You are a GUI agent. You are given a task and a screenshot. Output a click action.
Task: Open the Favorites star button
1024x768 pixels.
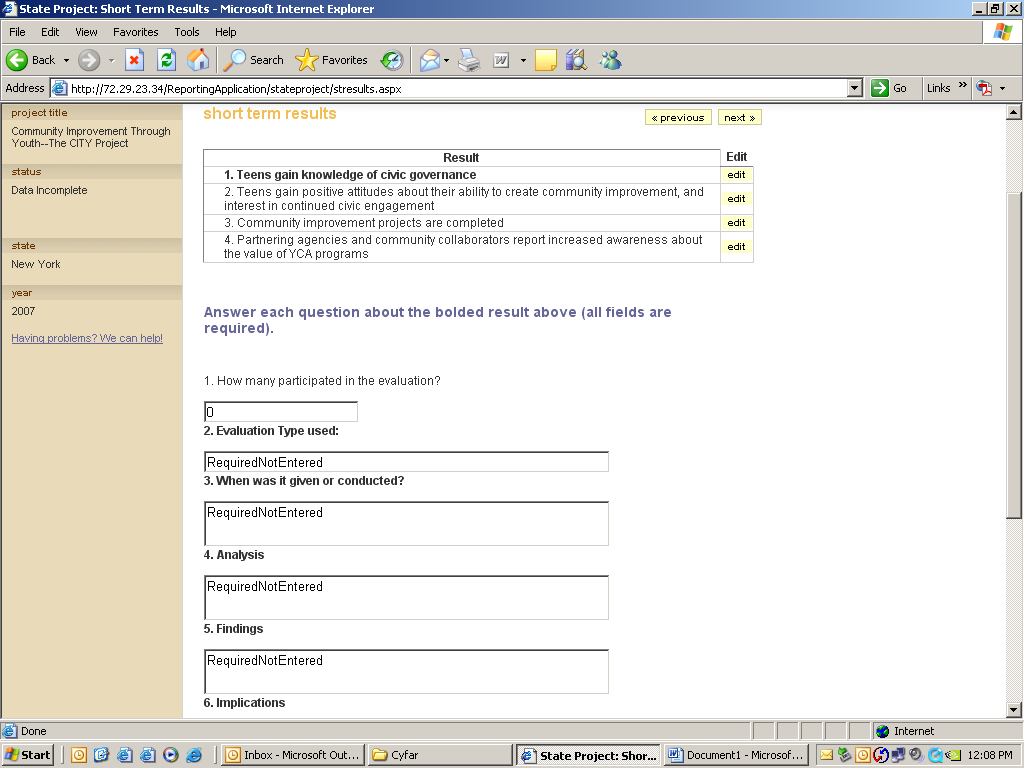coord(333,60)
